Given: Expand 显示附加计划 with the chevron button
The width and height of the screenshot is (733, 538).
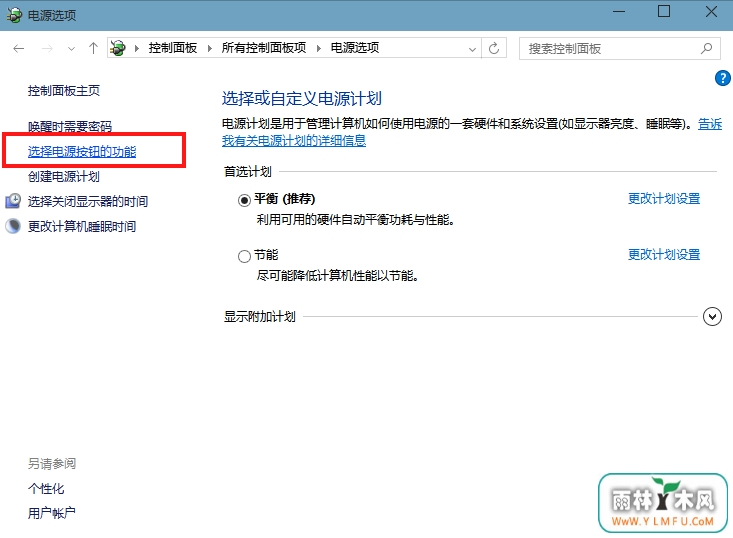Looking at the screenshot, I should point(712,317).
